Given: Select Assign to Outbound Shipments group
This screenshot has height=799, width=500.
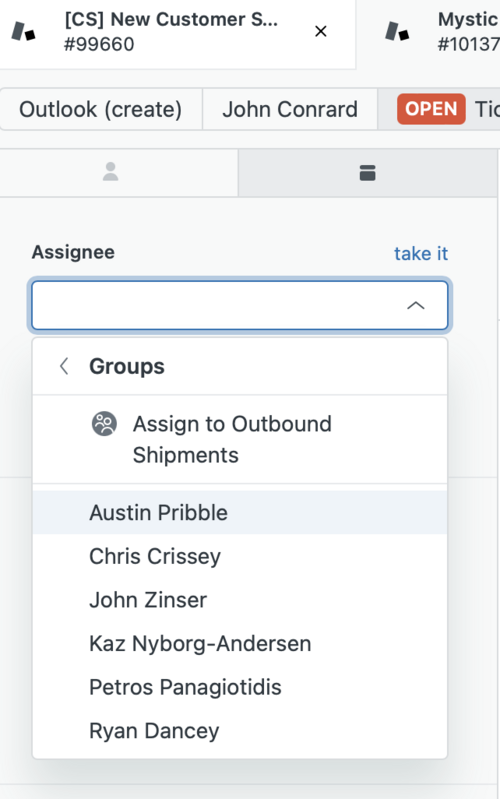Looking at the screenshot, I should pyautogui.click(x=240, y=439).
